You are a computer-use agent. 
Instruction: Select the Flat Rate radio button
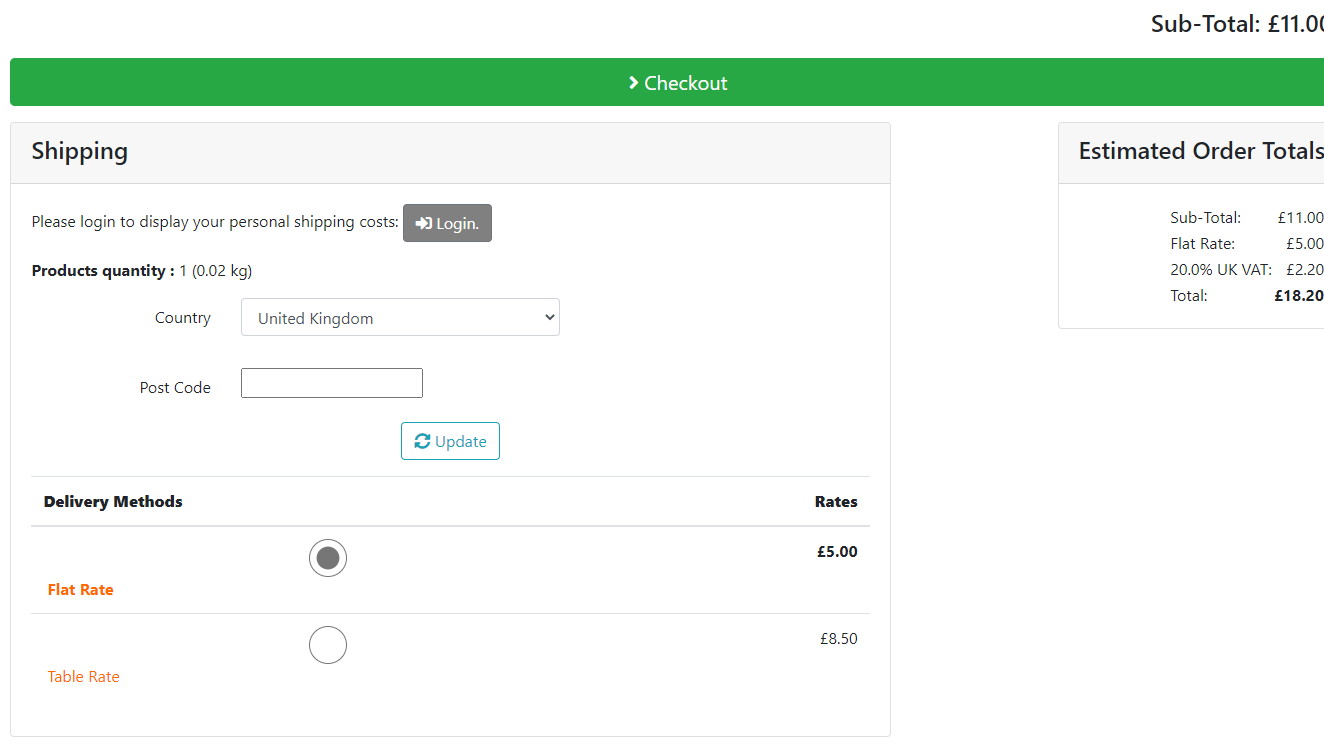328,558
